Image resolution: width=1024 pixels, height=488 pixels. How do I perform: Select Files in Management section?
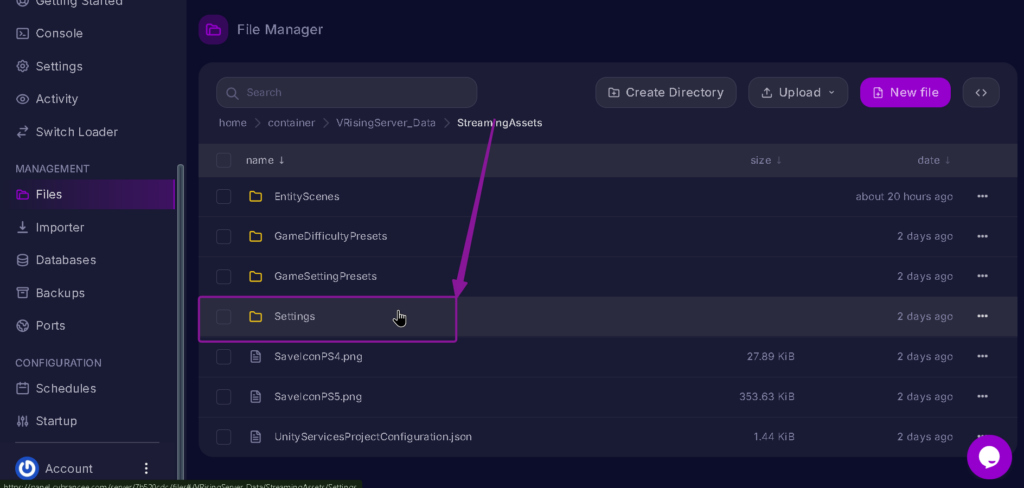[x=88, y=194]
